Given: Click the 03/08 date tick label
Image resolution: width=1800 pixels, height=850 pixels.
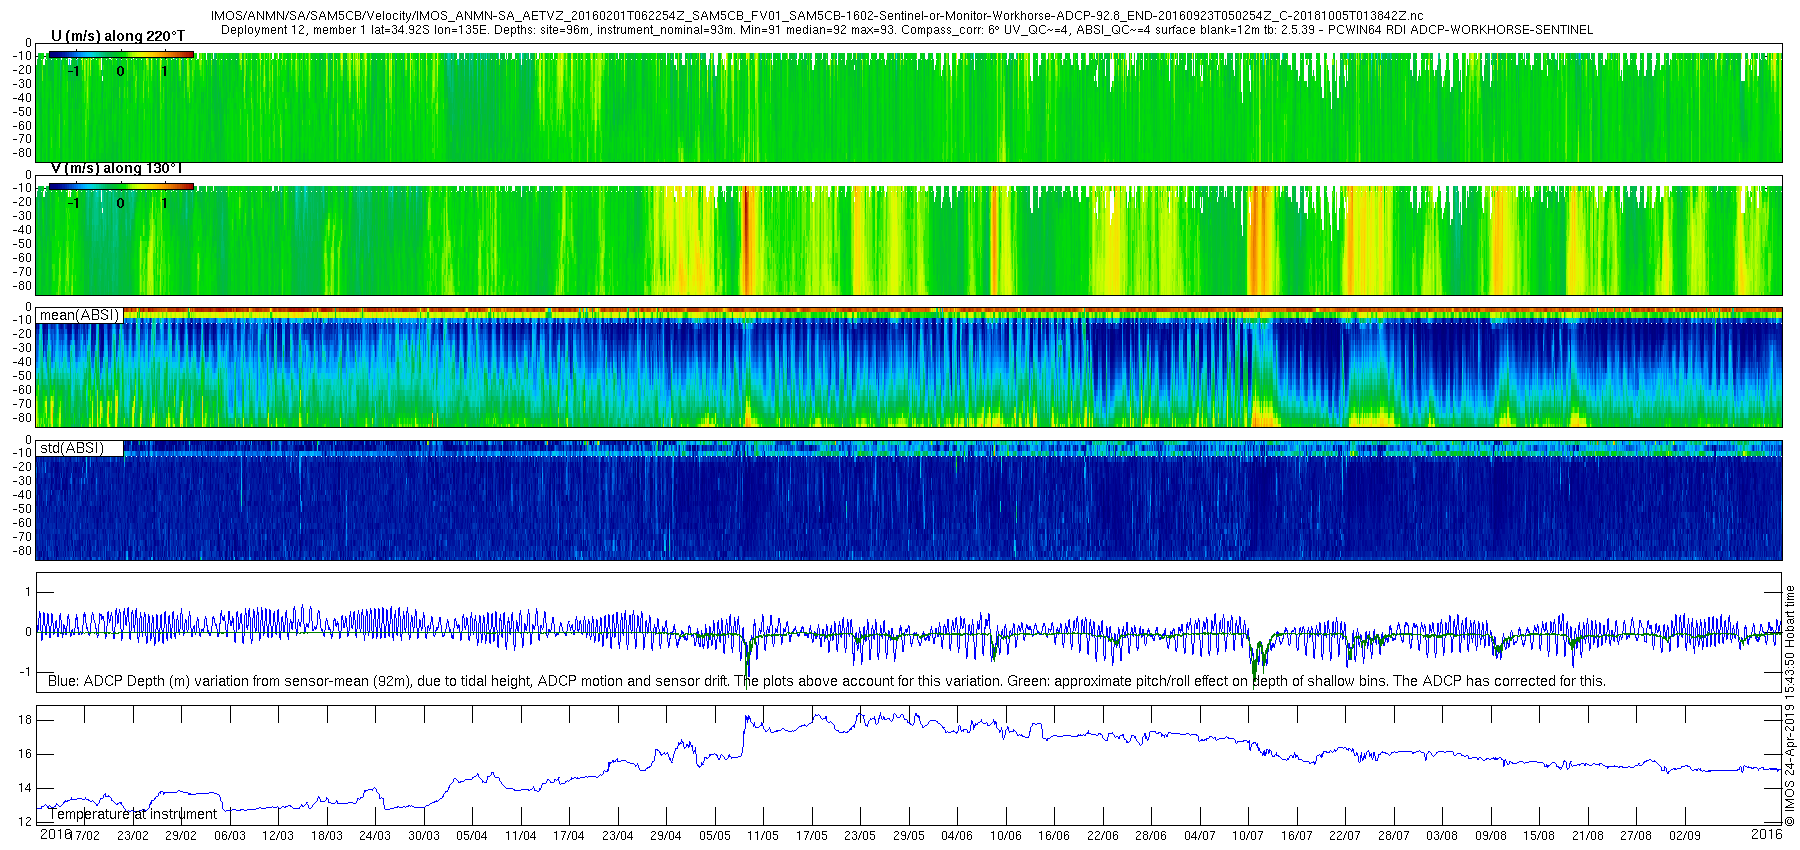Looking at the screenshot, I should 1442,836.
